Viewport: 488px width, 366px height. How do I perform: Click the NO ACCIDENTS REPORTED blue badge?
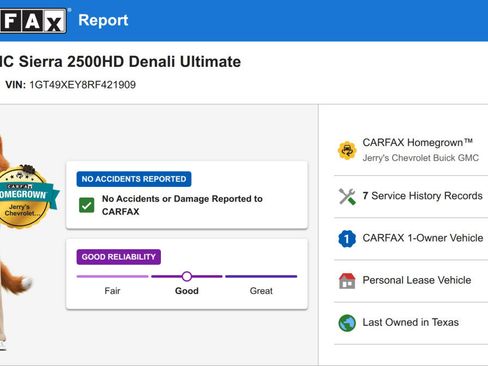pyautogui.click(x=134, y=179)
